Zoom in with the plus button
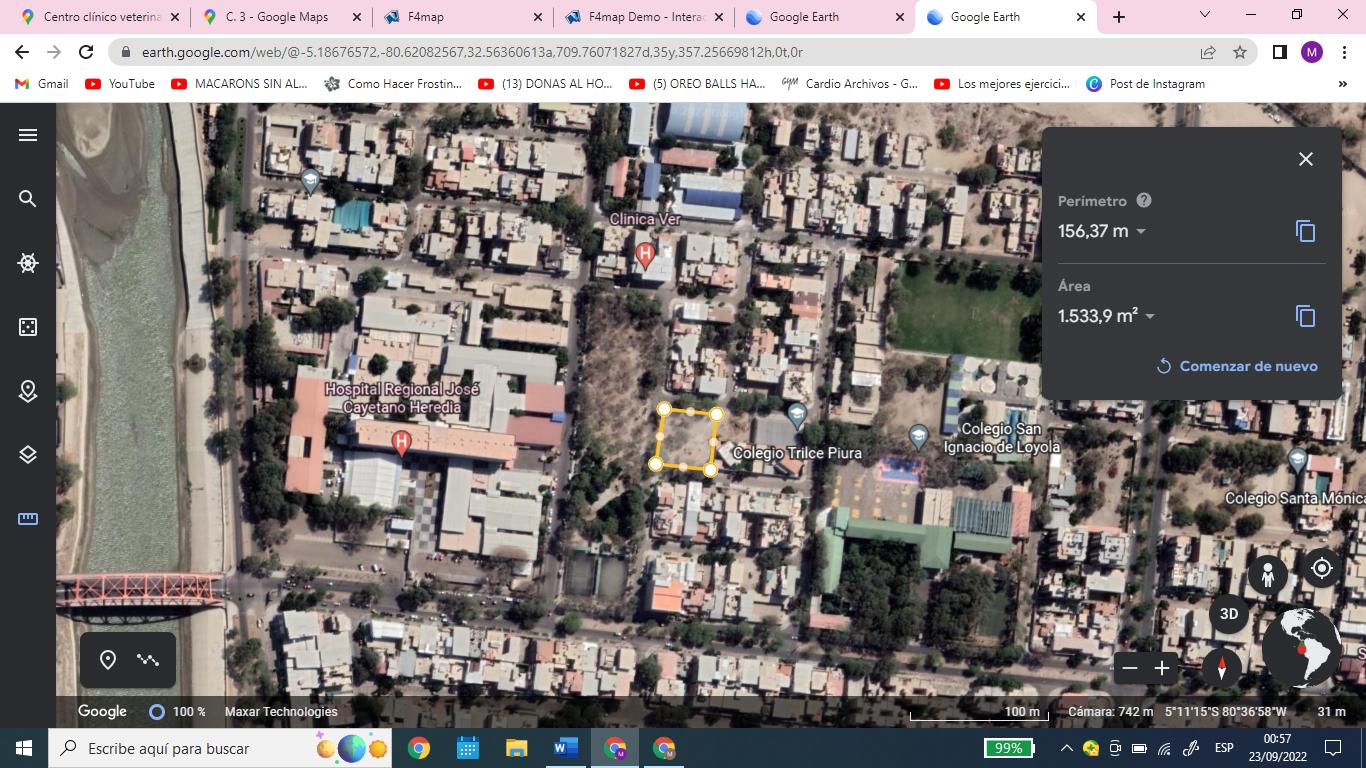This screenshot has height=768, width=1366. 1162,668
